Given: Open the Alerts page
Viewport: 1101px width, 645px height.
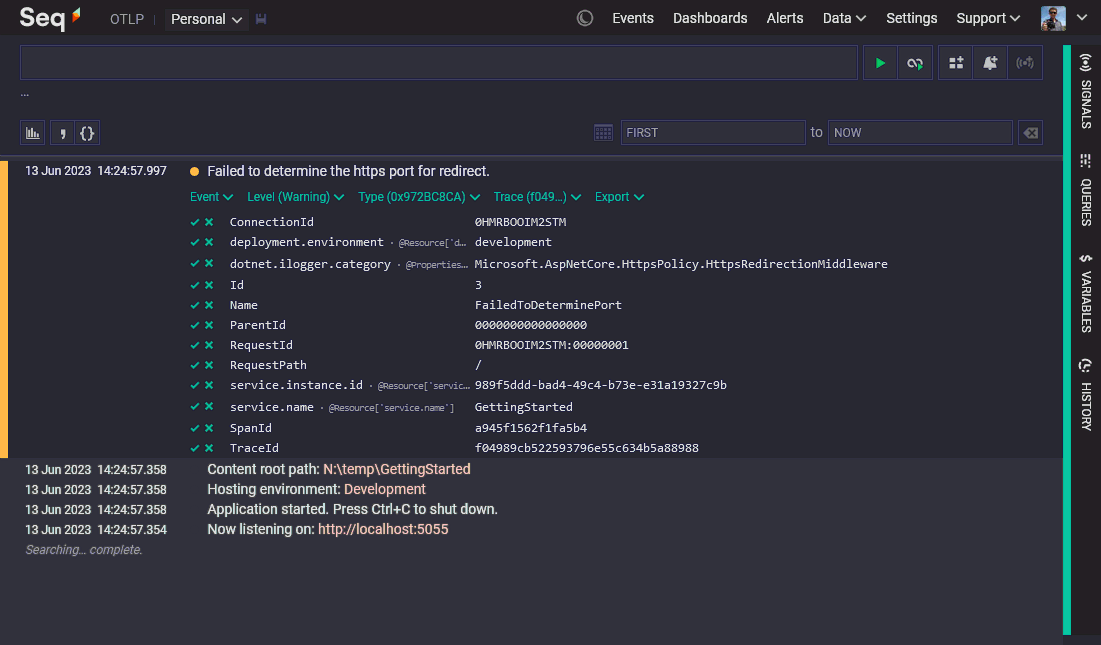Looking at the screenshot, I should (x=784, y=18).
